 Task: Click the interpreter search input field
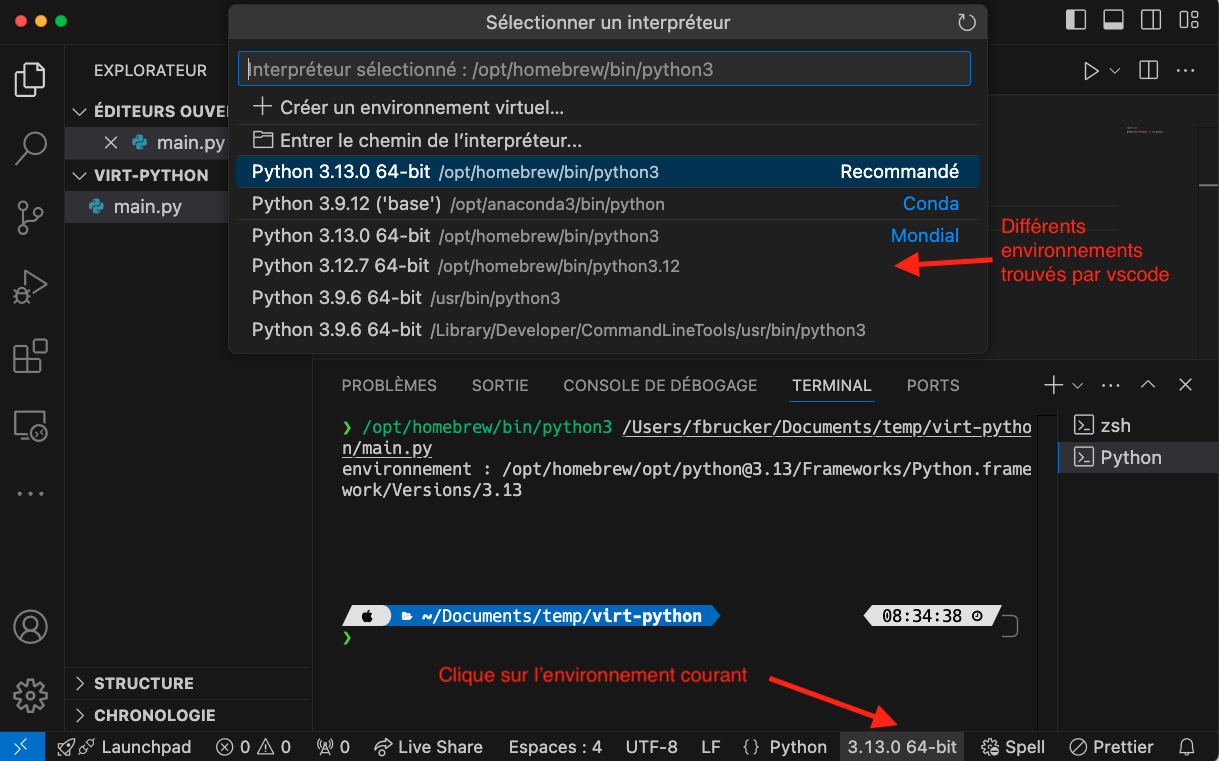[x=604, y=69]
